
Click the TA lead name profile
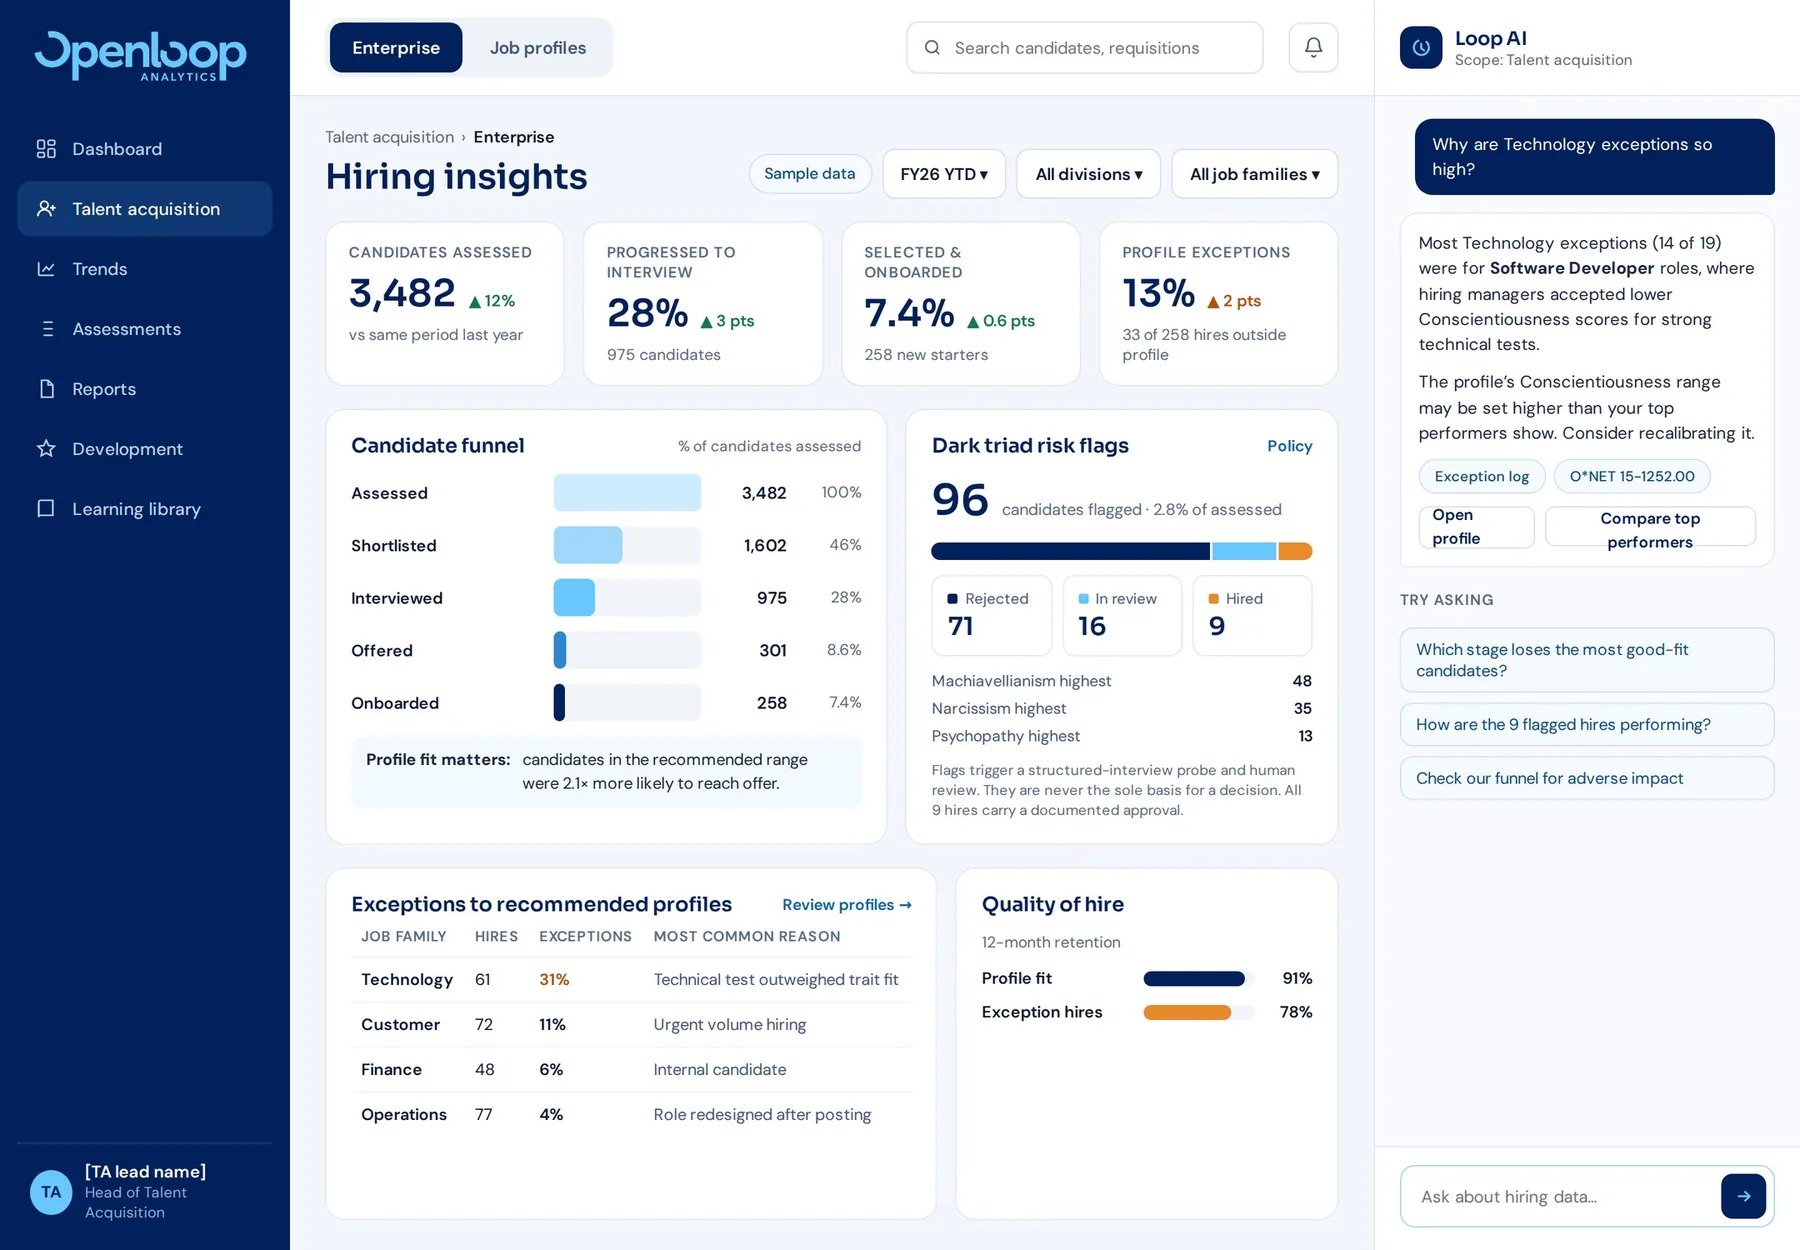145,1192
